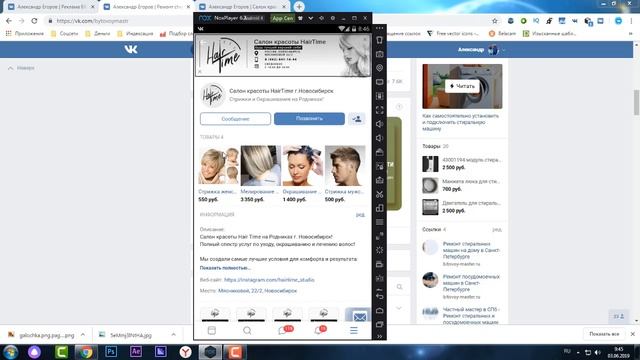
Task: Reload page with Chrome refresh icon
Action: pyautogui.click(x=34, y=21)
